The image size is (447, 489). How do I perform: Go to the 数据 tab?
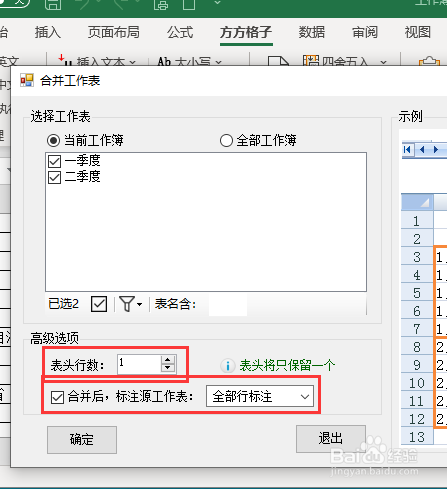click(312, 32)
